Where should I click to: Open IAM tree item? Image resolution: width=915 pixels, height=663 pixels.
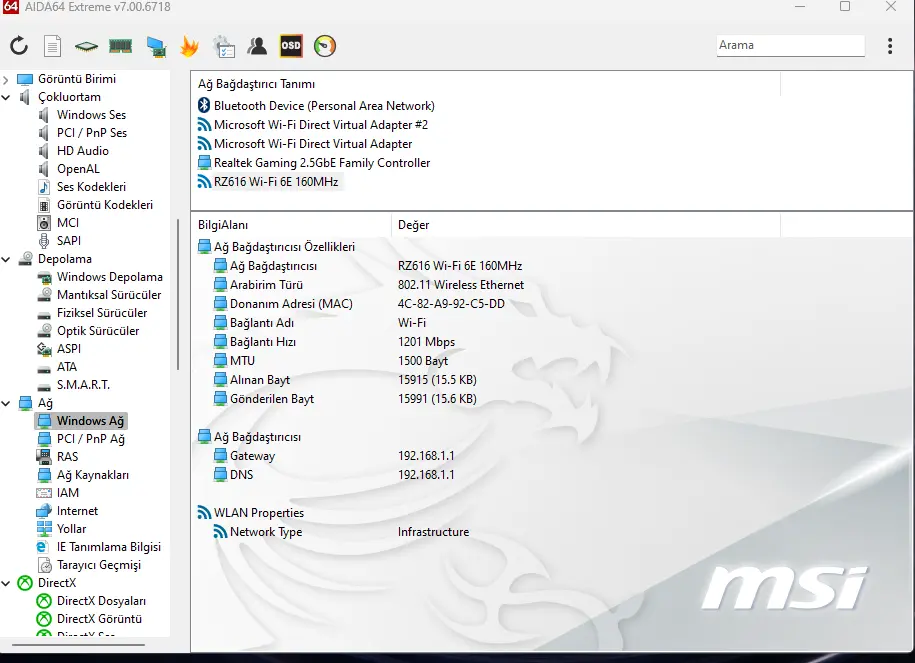[68, 493]
